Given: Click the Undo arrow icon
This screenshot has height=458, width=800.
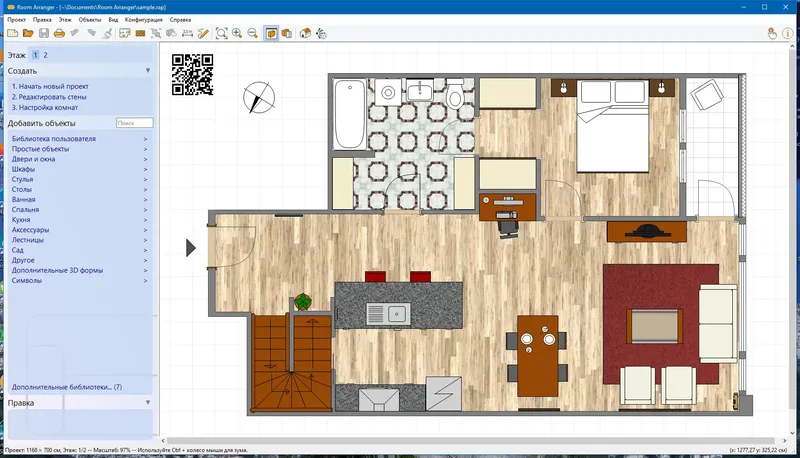Looking at the screenshot, I should [x=75, y=34].
